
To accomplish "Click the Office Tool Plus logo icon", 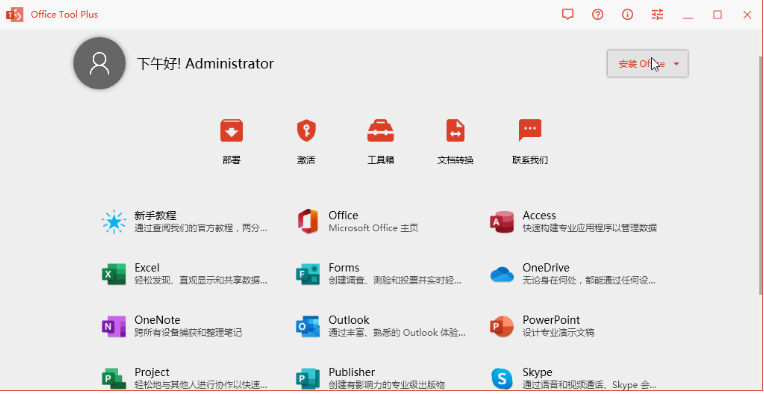I will coord(15,15).
